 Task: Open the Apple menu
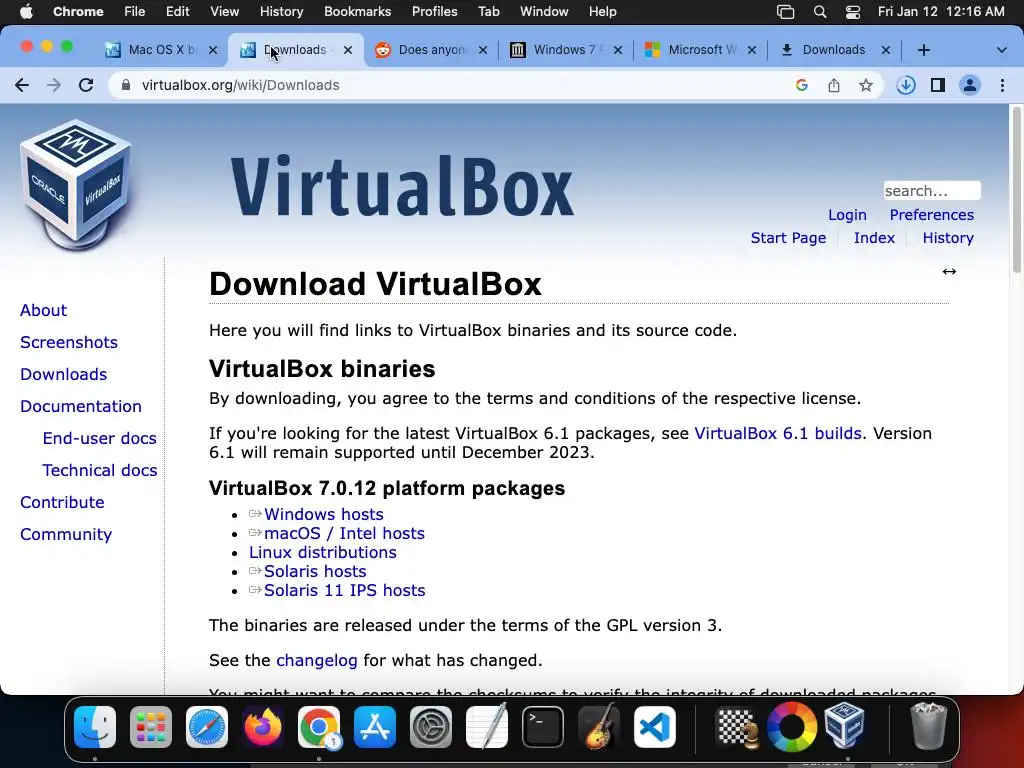[26, 12]
